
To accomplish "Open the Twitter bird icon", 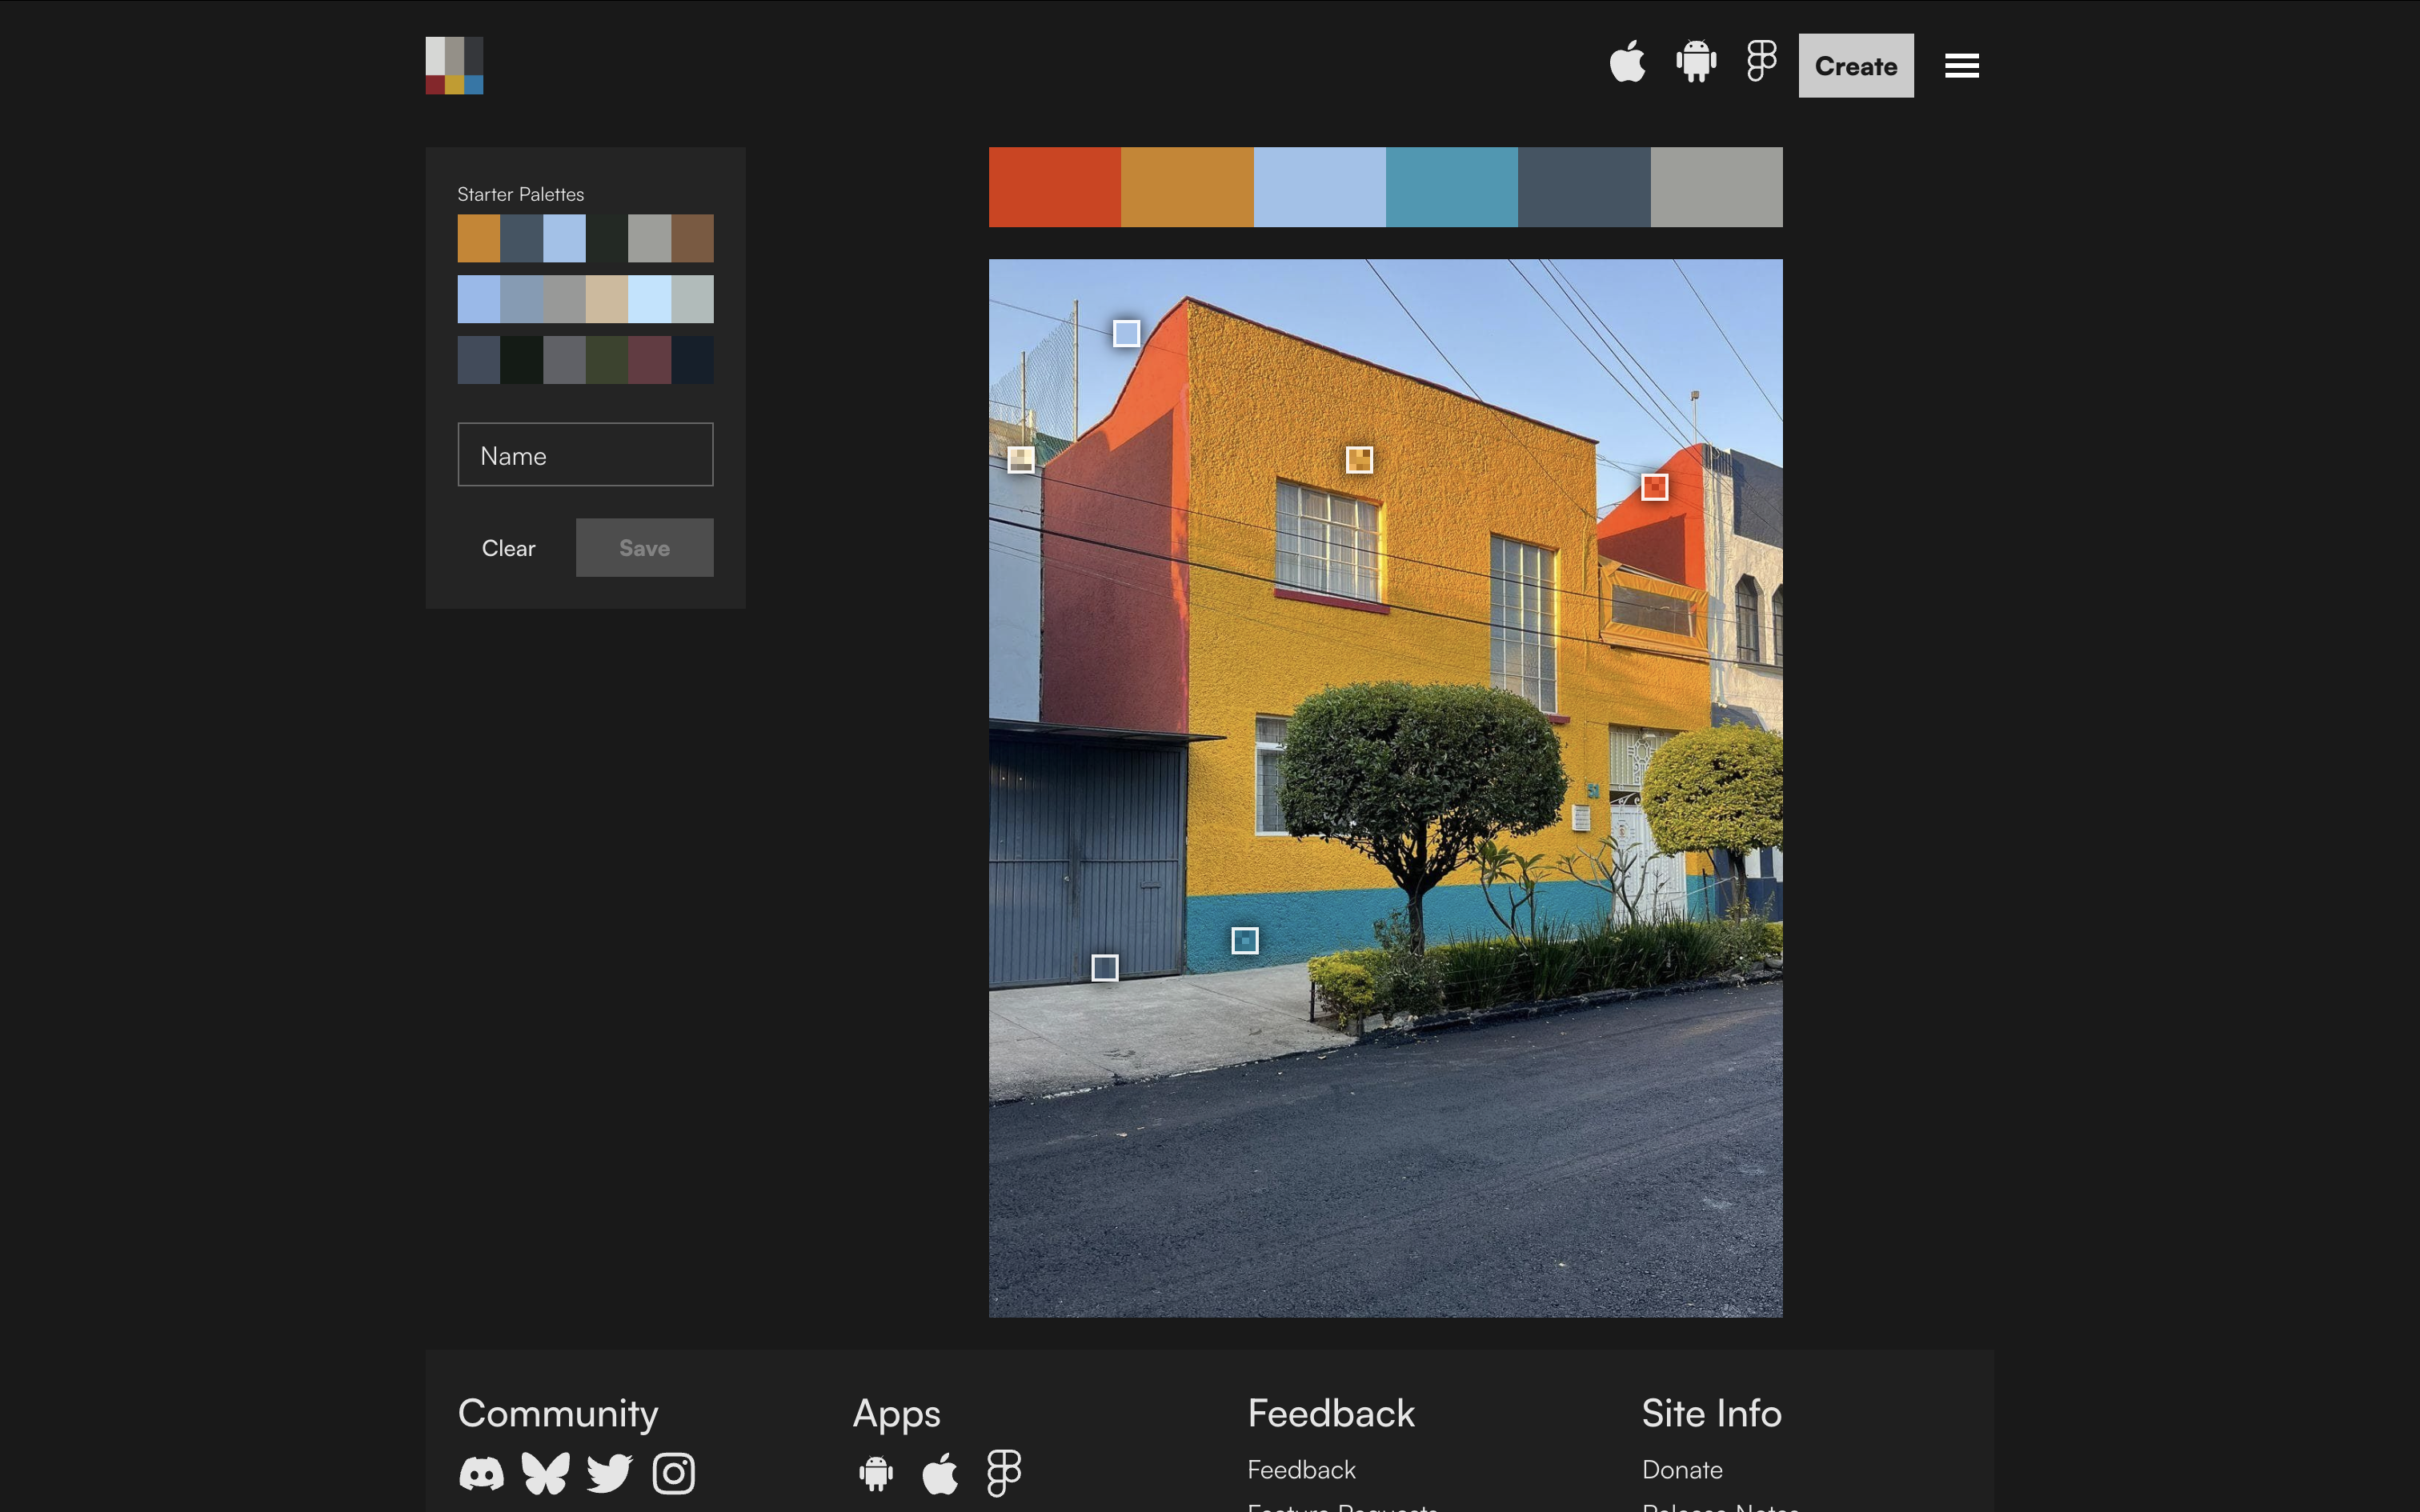I will [609, 1473].
